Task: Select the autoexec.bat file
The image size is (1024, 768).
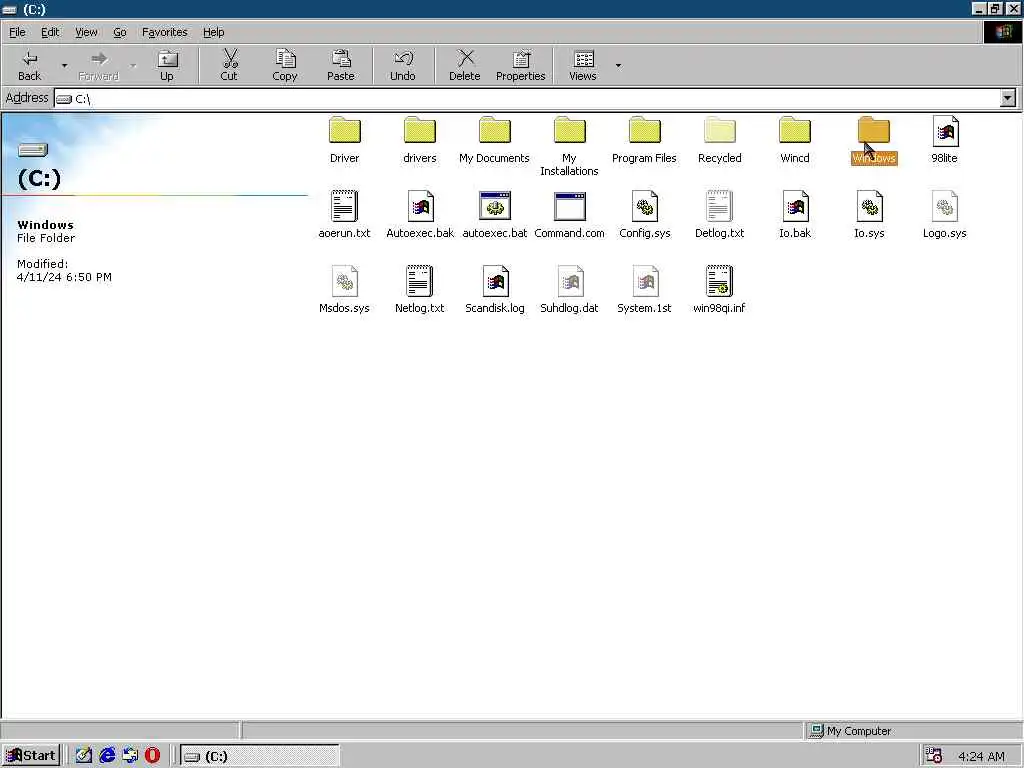Action: [x=494, y=216]
